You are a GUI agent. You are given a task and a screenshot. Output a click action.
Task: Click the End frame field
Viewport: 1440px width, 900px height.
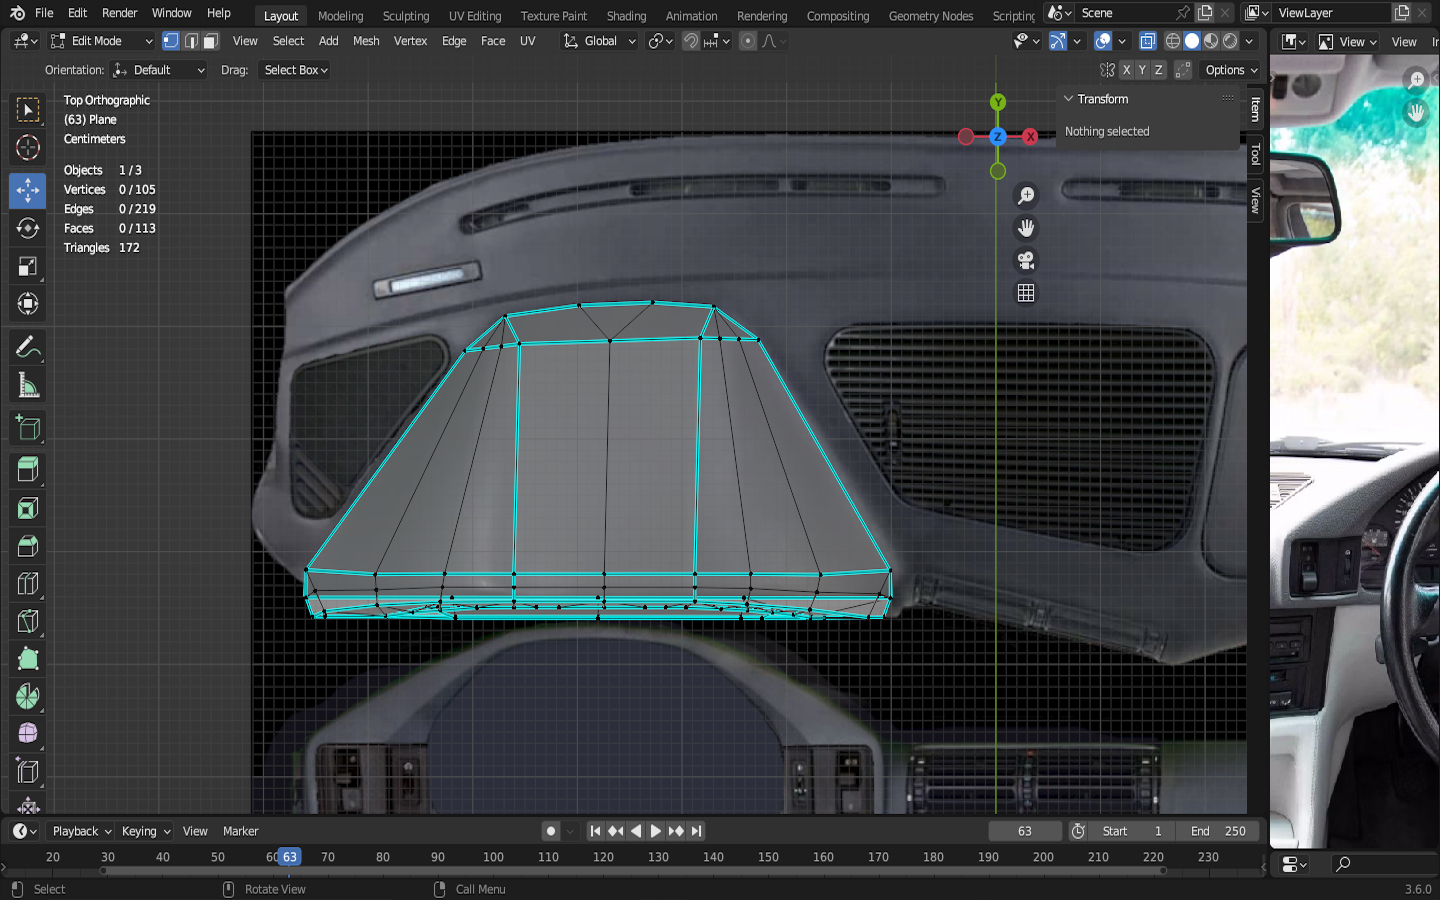click(1218, 831)
